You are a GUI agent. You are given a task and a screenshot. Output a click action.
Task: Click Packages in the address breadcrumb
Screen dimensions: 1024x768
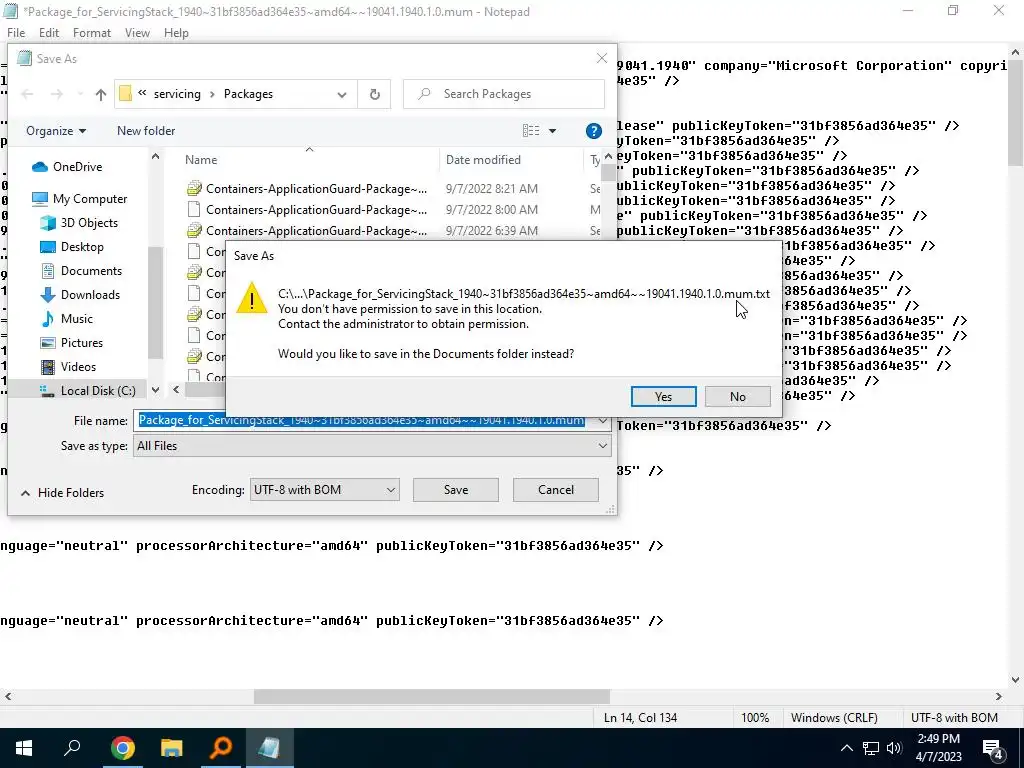click(248, 94)
